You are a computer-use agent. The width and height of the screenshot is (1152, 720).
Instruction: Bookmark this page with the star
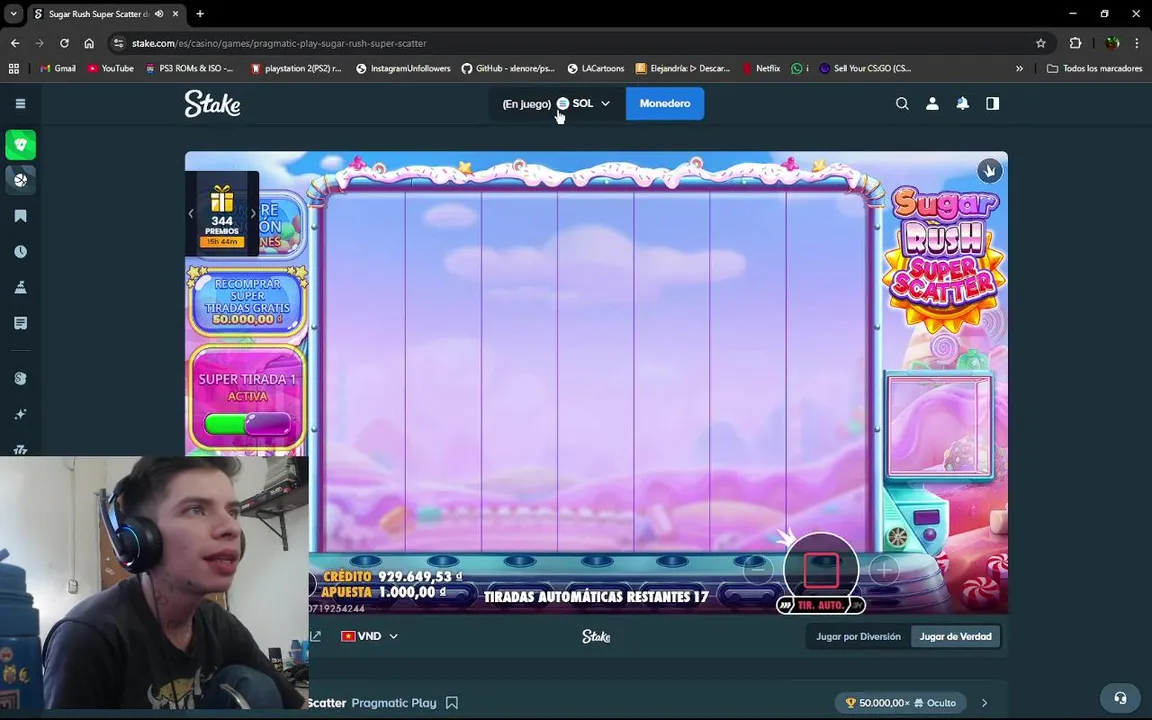[1040, 43]
